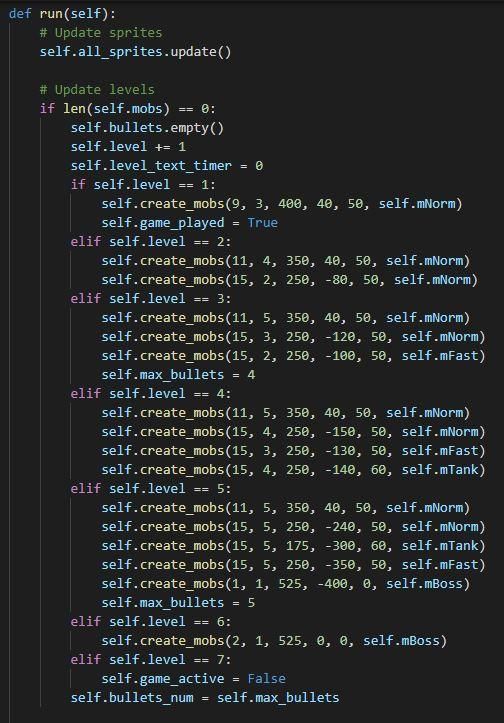Click the self.all_sprites.update() call
The width and height of the screenshot is (504, 723).
(136, 52)
